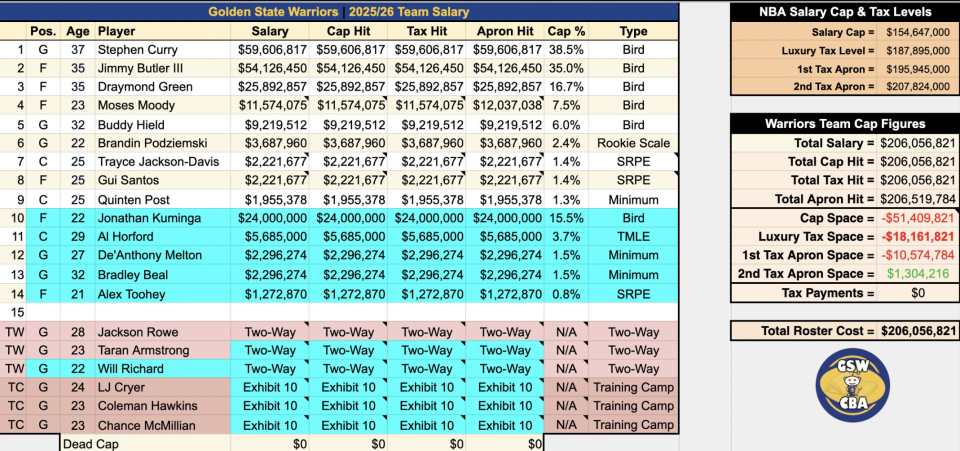Click LJ Cryer's Exhibit 10 salary cell
This screenshot has height=451, width=960.
(269, 387)
